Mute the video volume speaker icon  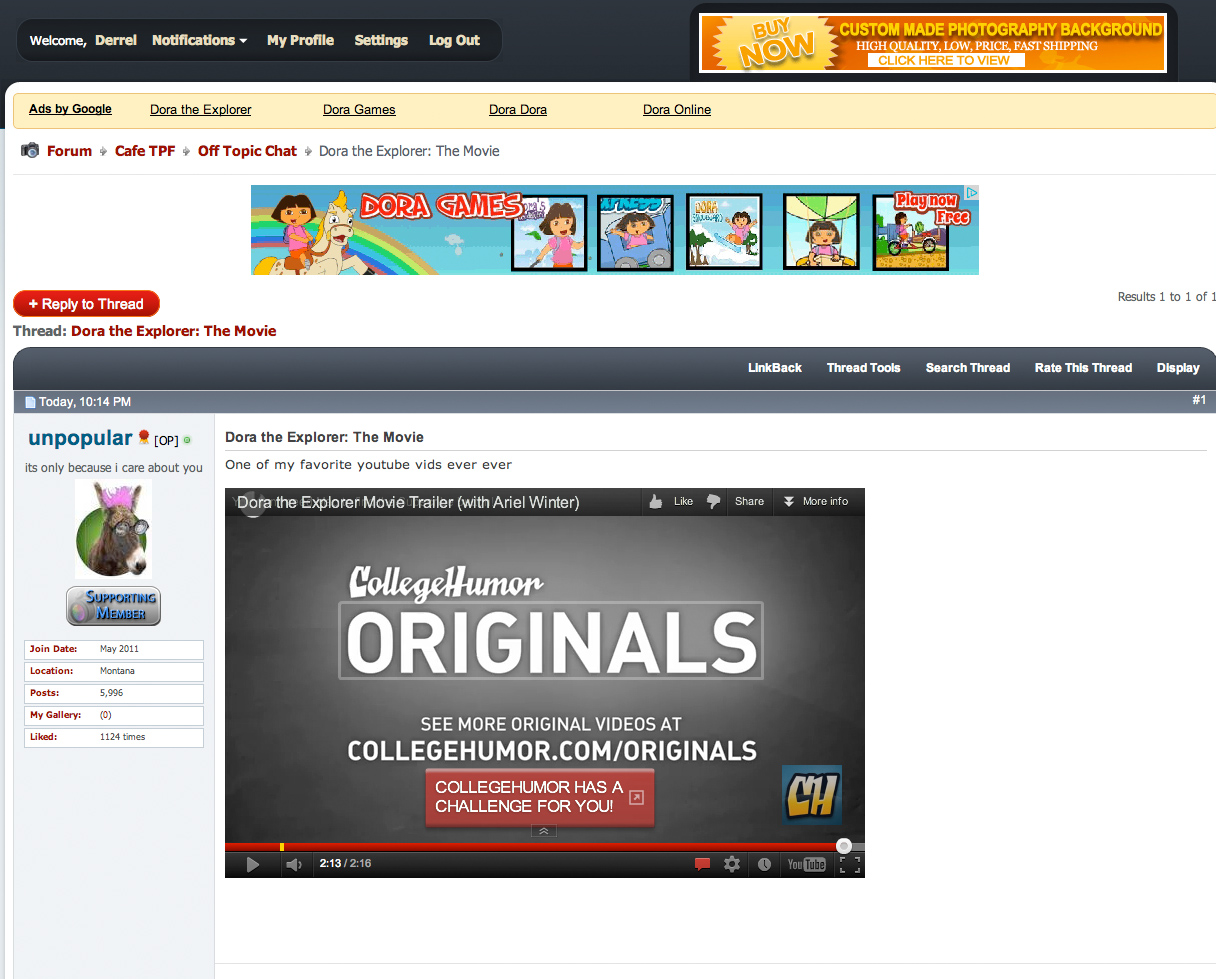[x=294, y=865]
